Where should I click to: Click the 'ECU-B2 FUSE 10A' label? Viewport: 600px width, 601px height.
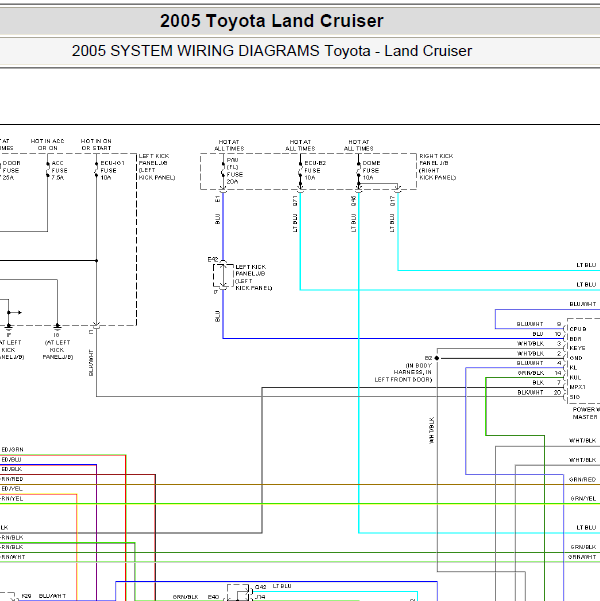(x=315, y=170)
